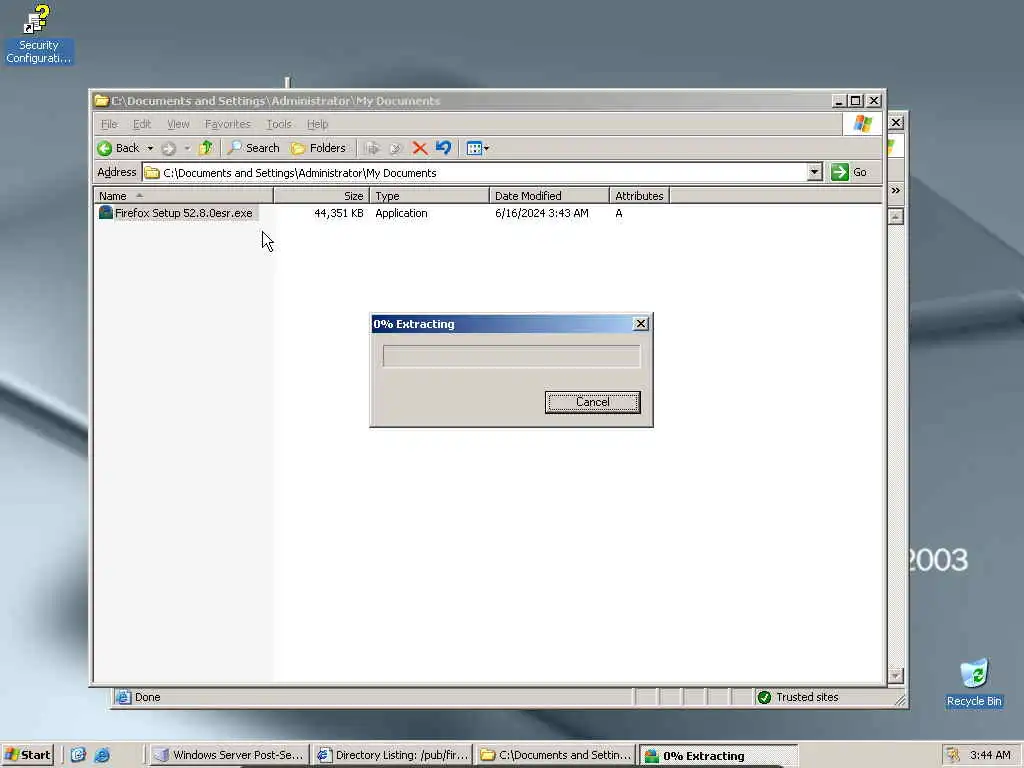
Task: Maximize the My Documents window
Action: click(856, 101)
